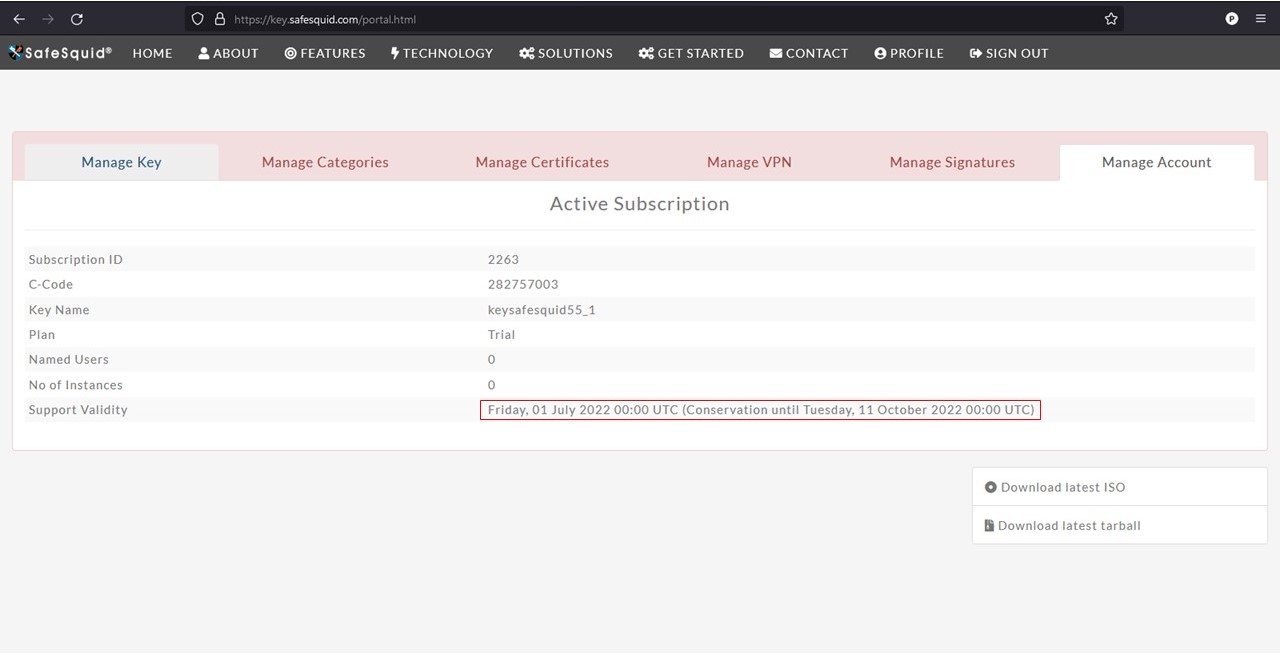1280x655 pixels.
Task: Open the GET STARTED navigation item
Action: point(691,53)
